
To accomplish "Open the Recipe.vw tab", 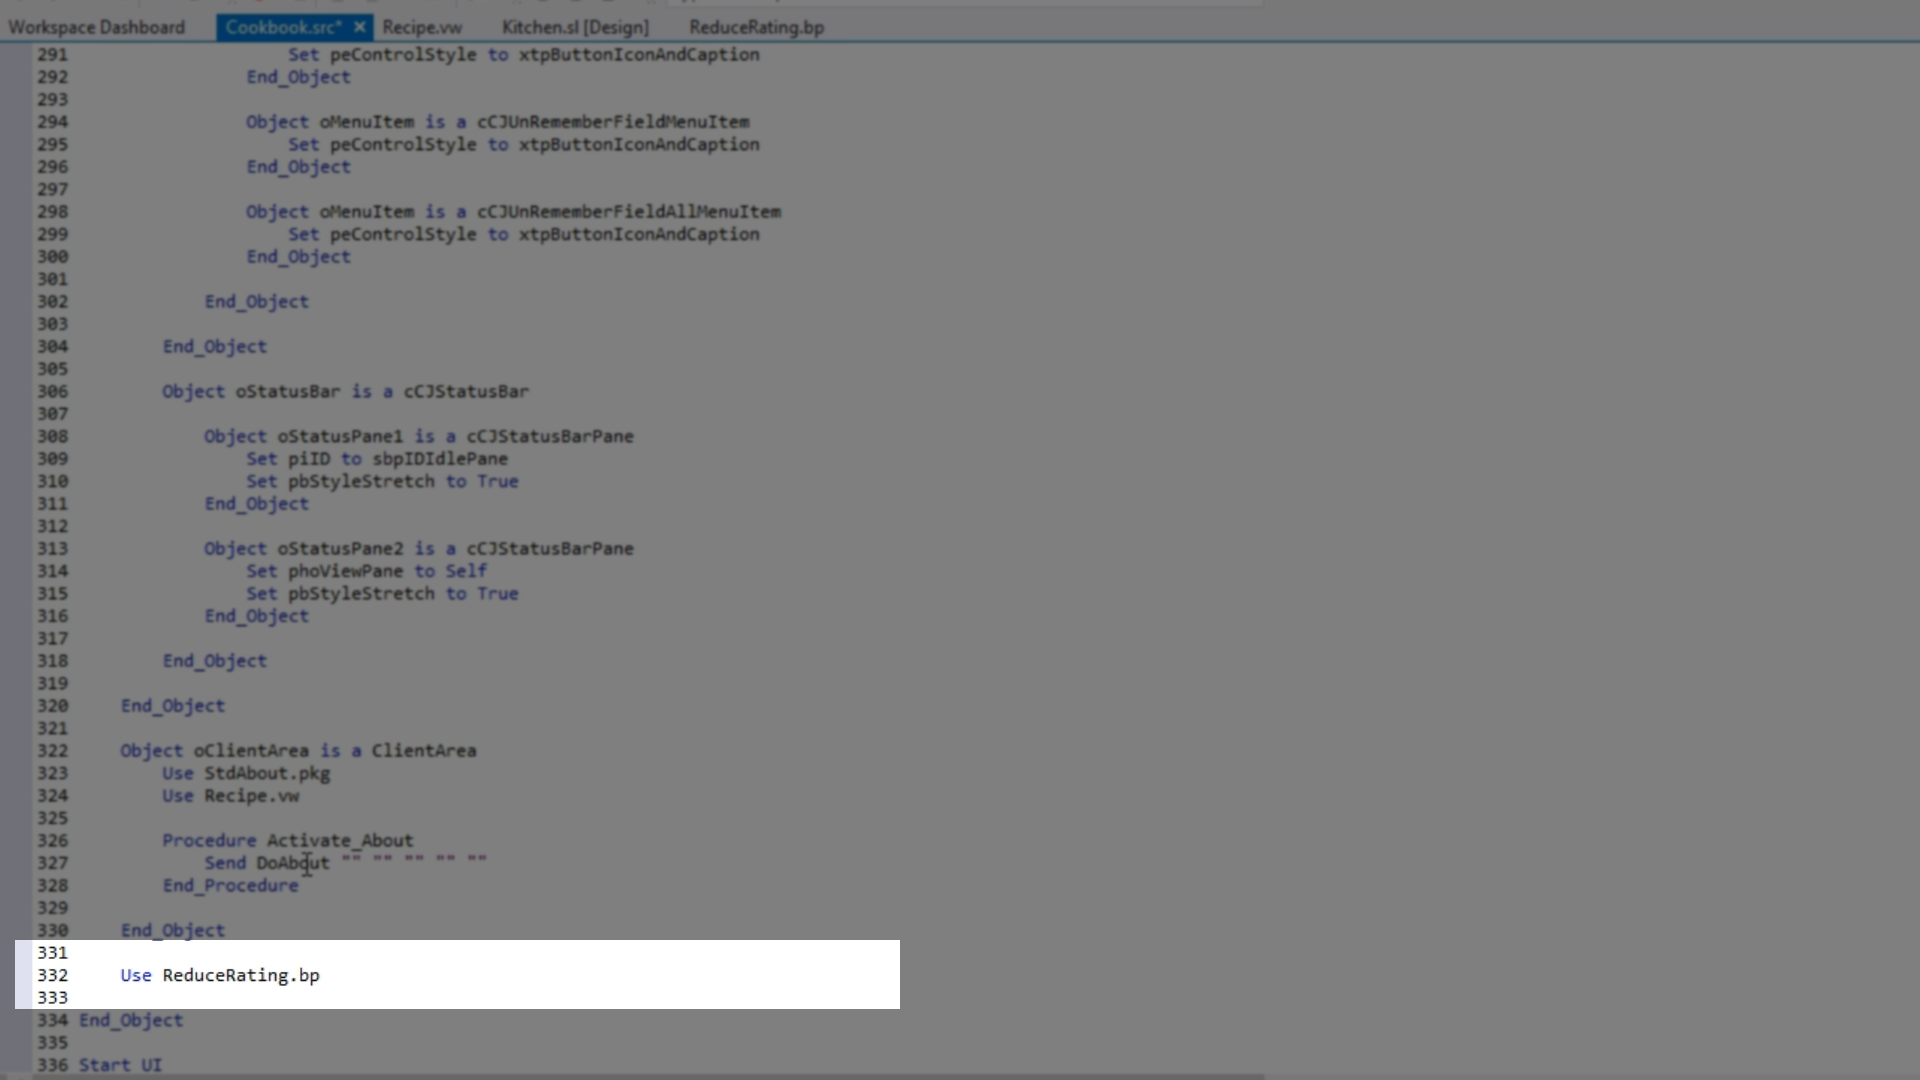I will [421, 27].
